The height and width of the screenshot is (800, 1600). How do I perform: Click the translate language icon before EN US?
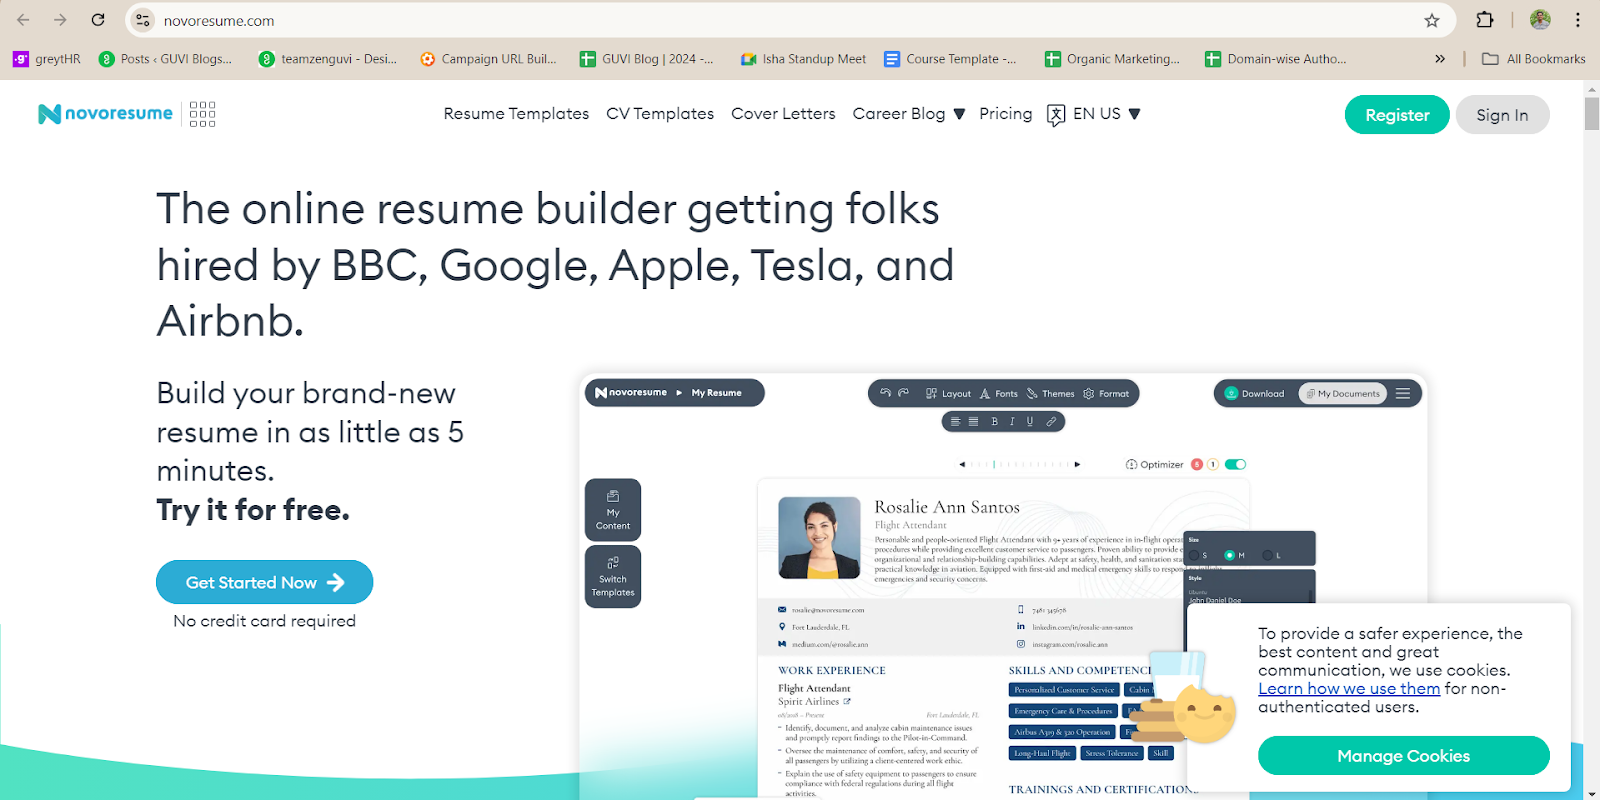click(x=1056, y=114)
